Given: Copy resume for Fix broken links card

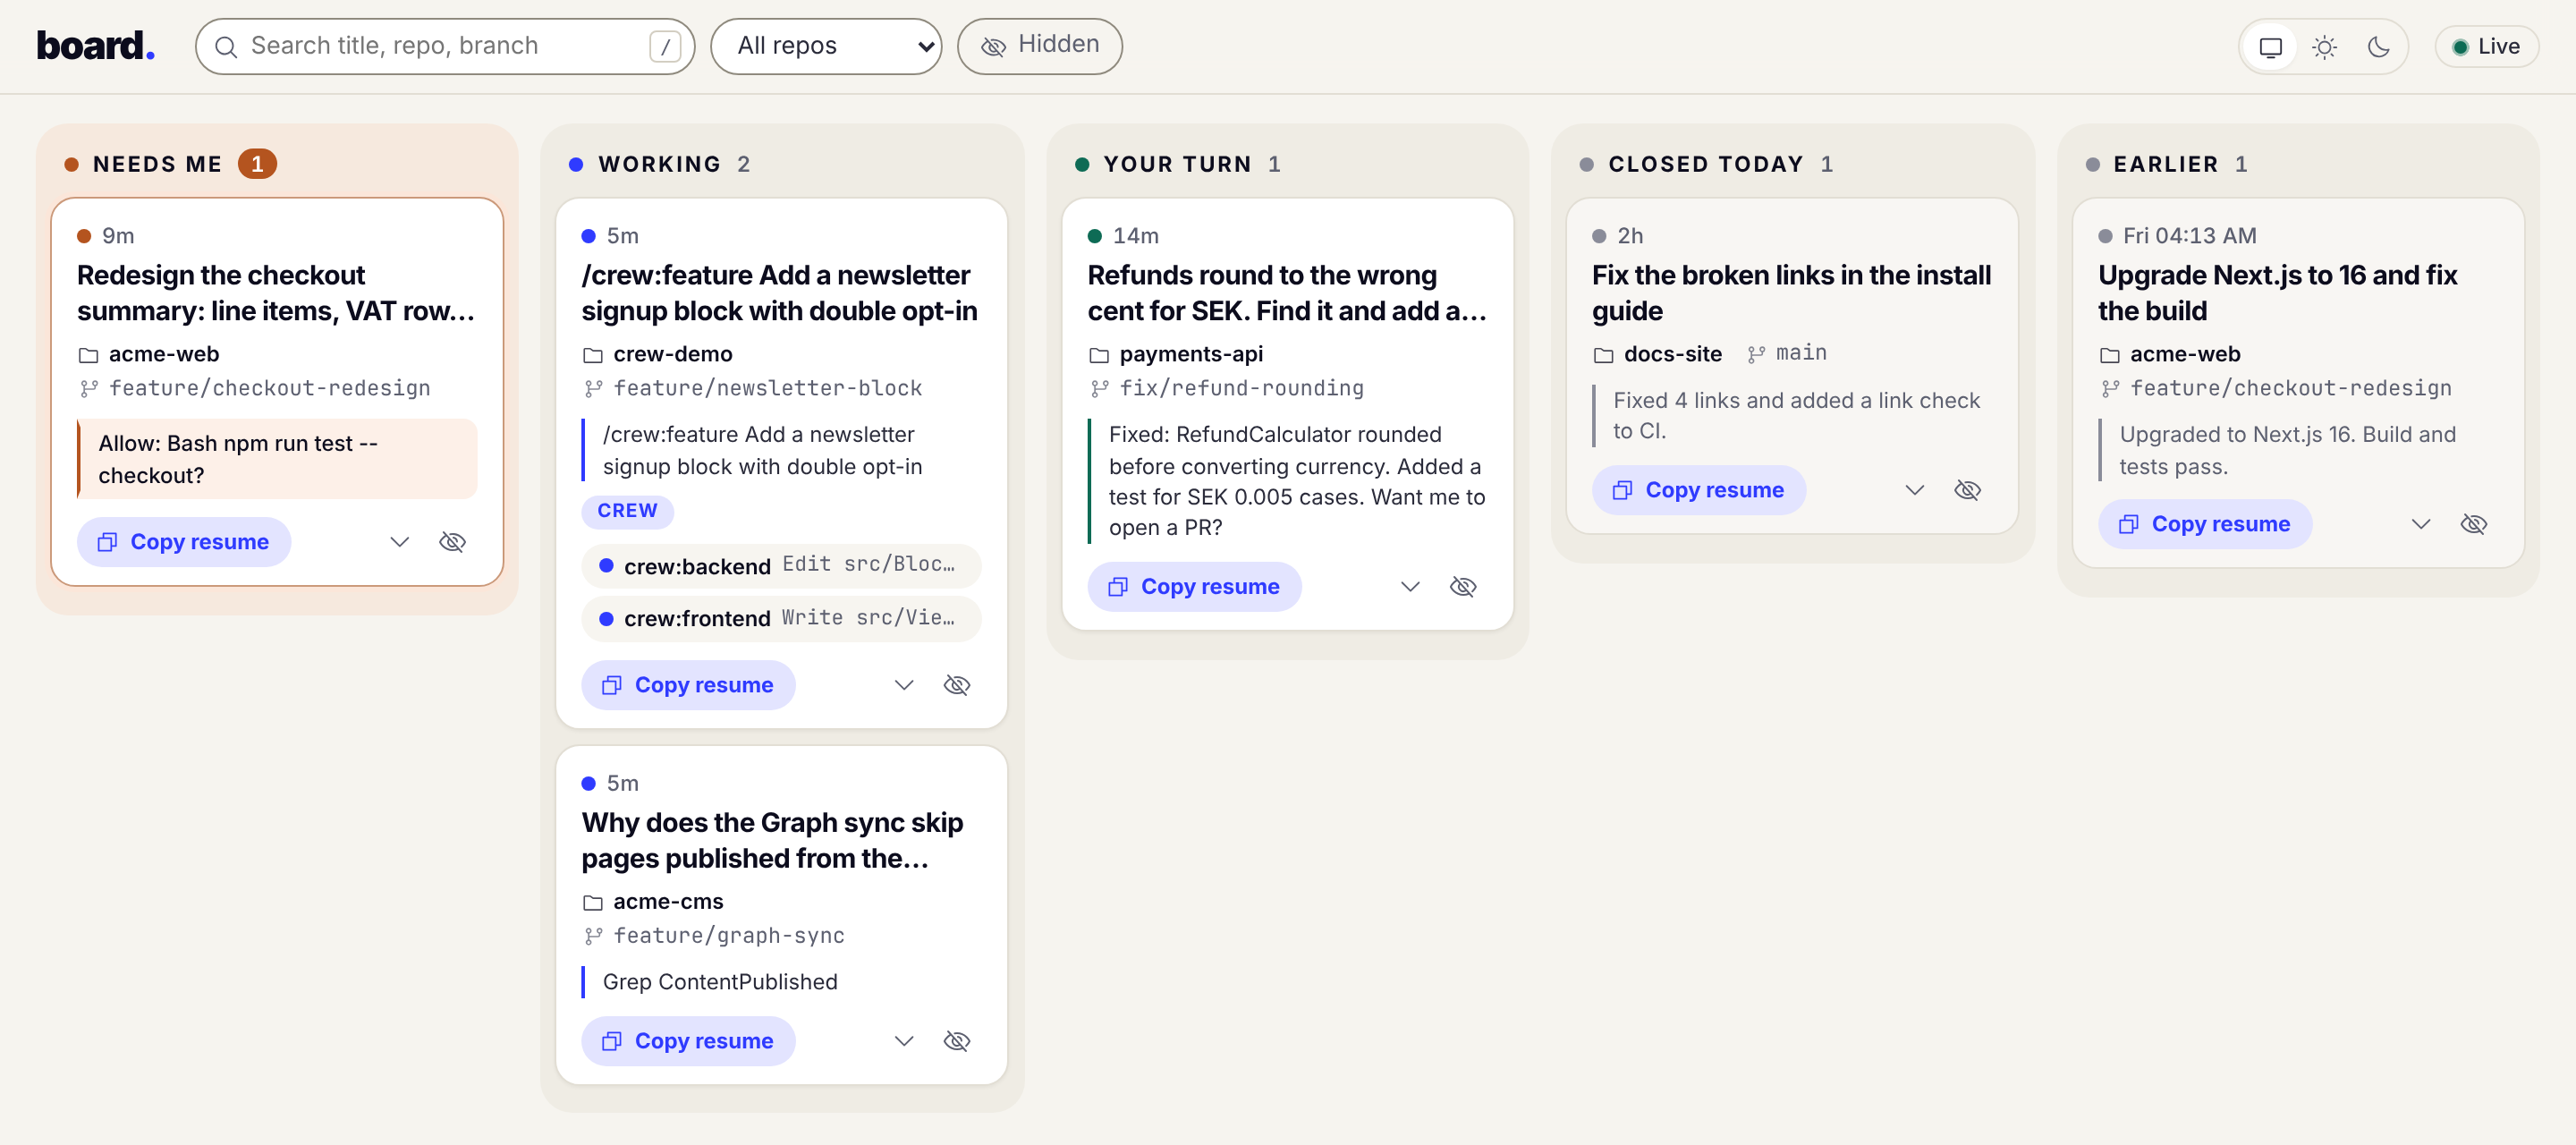Looking at the screenshot, I should (1698, 490).
